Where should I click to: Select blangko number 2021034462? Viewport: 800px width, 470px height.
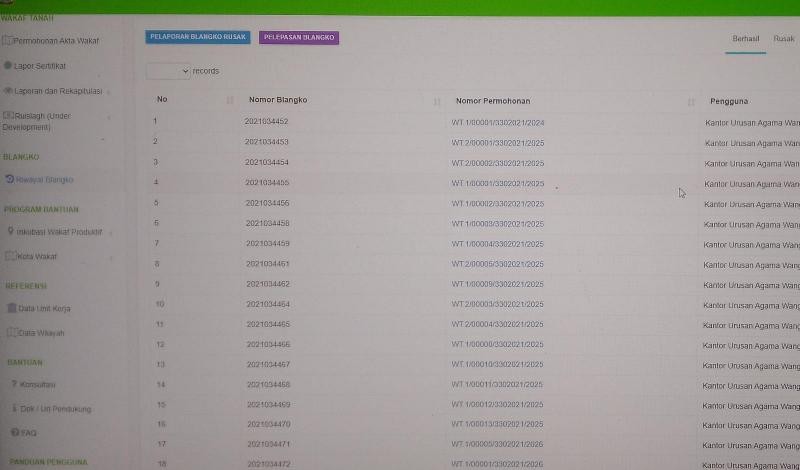268,284
